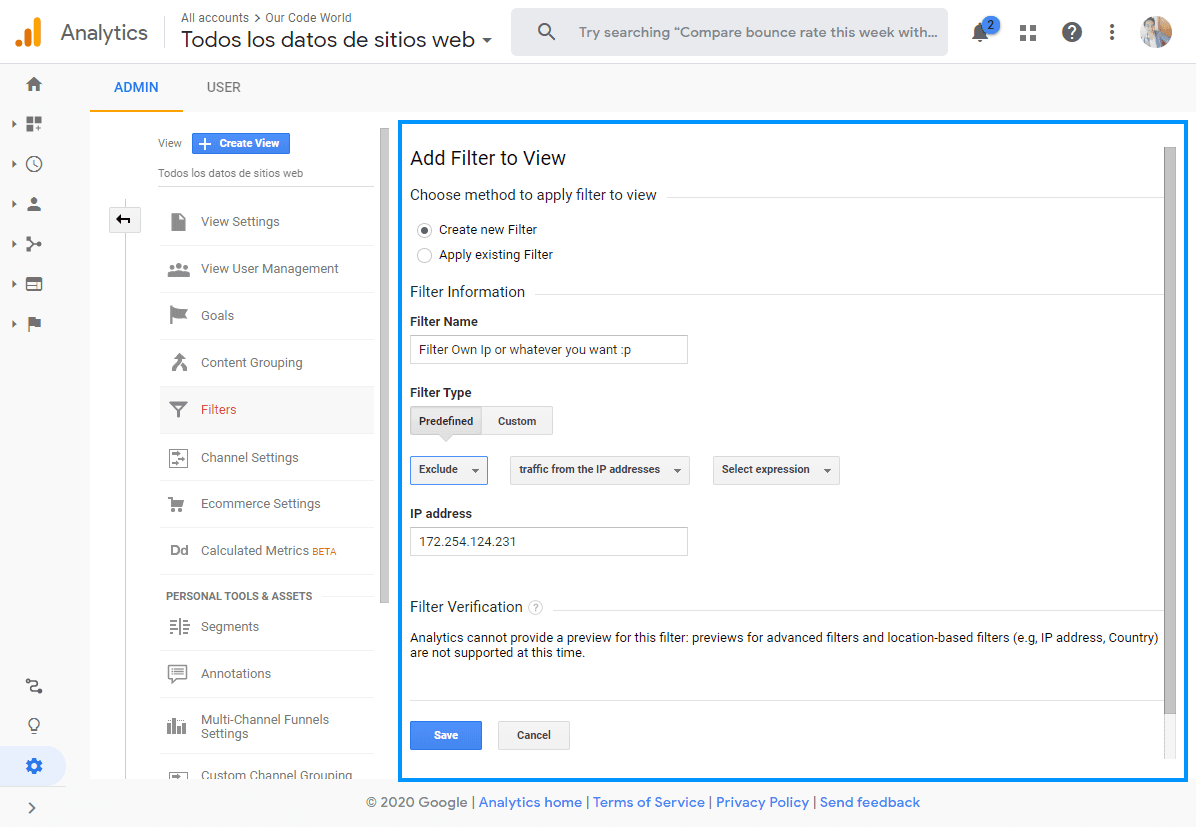
Task: Expand the Select expression dropdown
Action: (775, 470)
